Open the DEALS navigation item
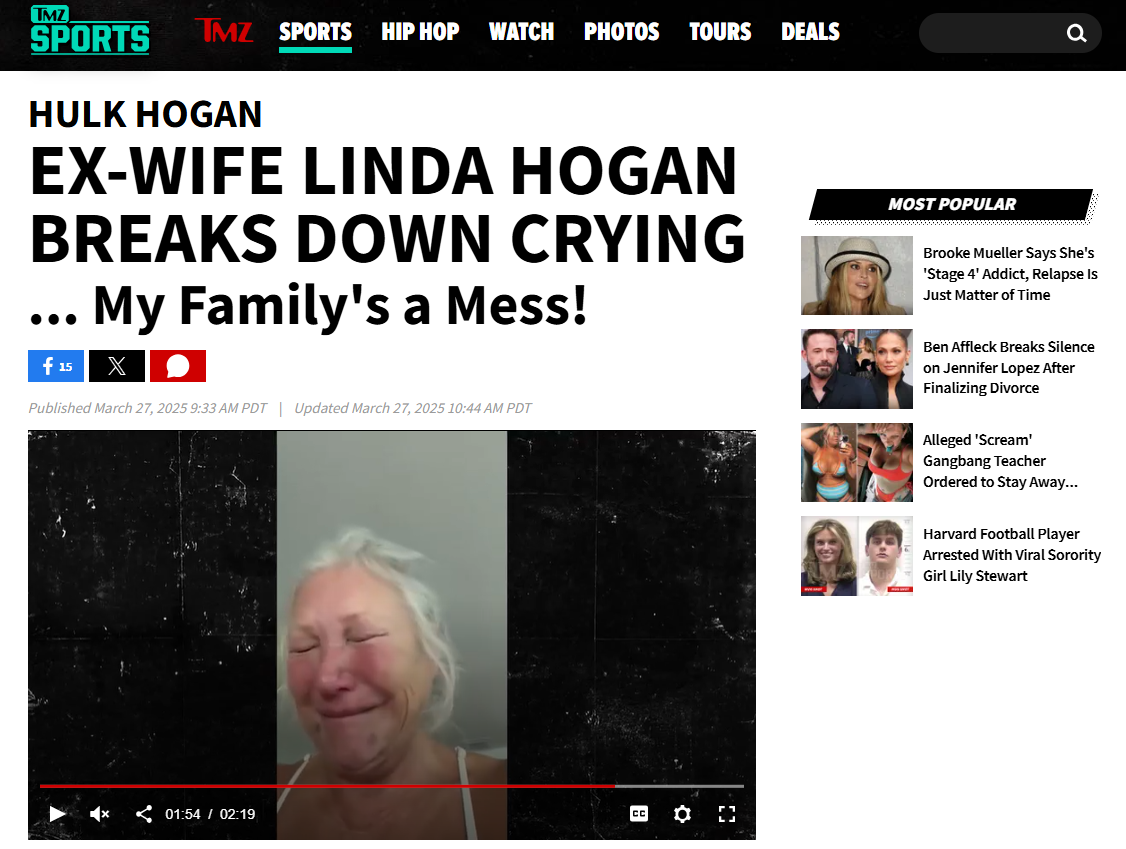1126x849 pixels. click(x=810, y=32)
